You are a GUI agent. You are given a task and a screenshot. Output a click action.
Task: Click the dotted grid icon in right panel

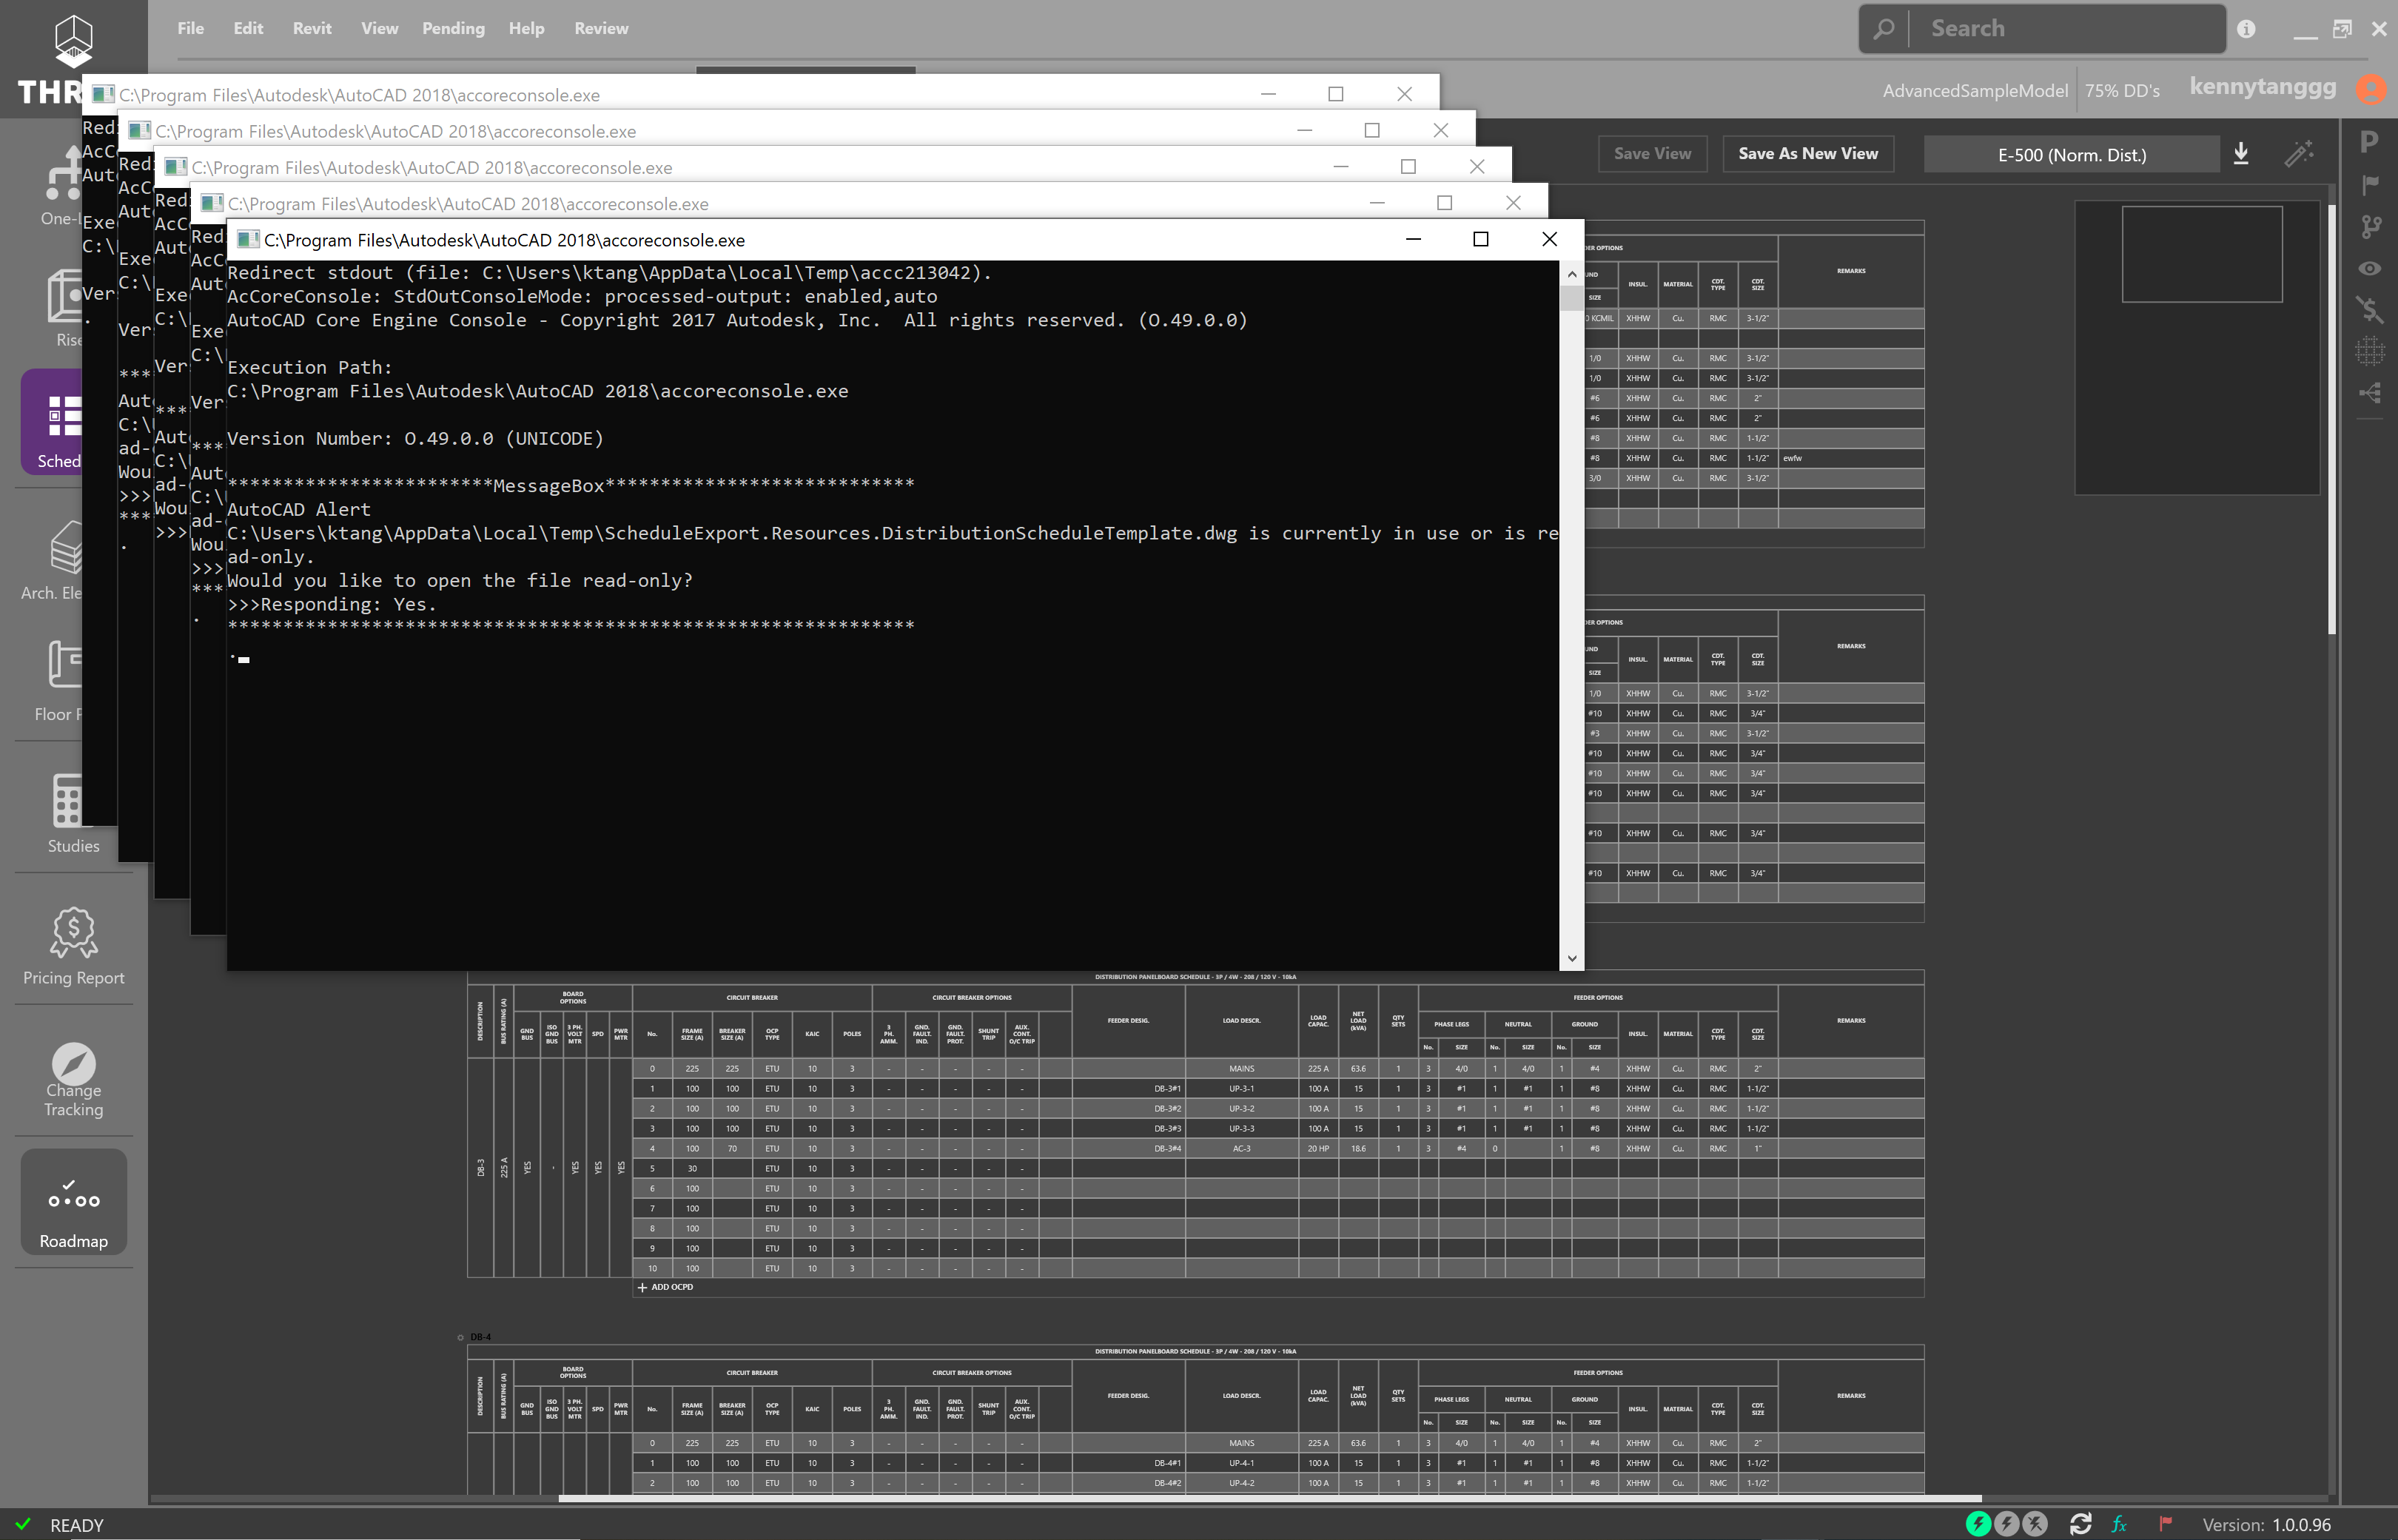(x=2369, y=351)
